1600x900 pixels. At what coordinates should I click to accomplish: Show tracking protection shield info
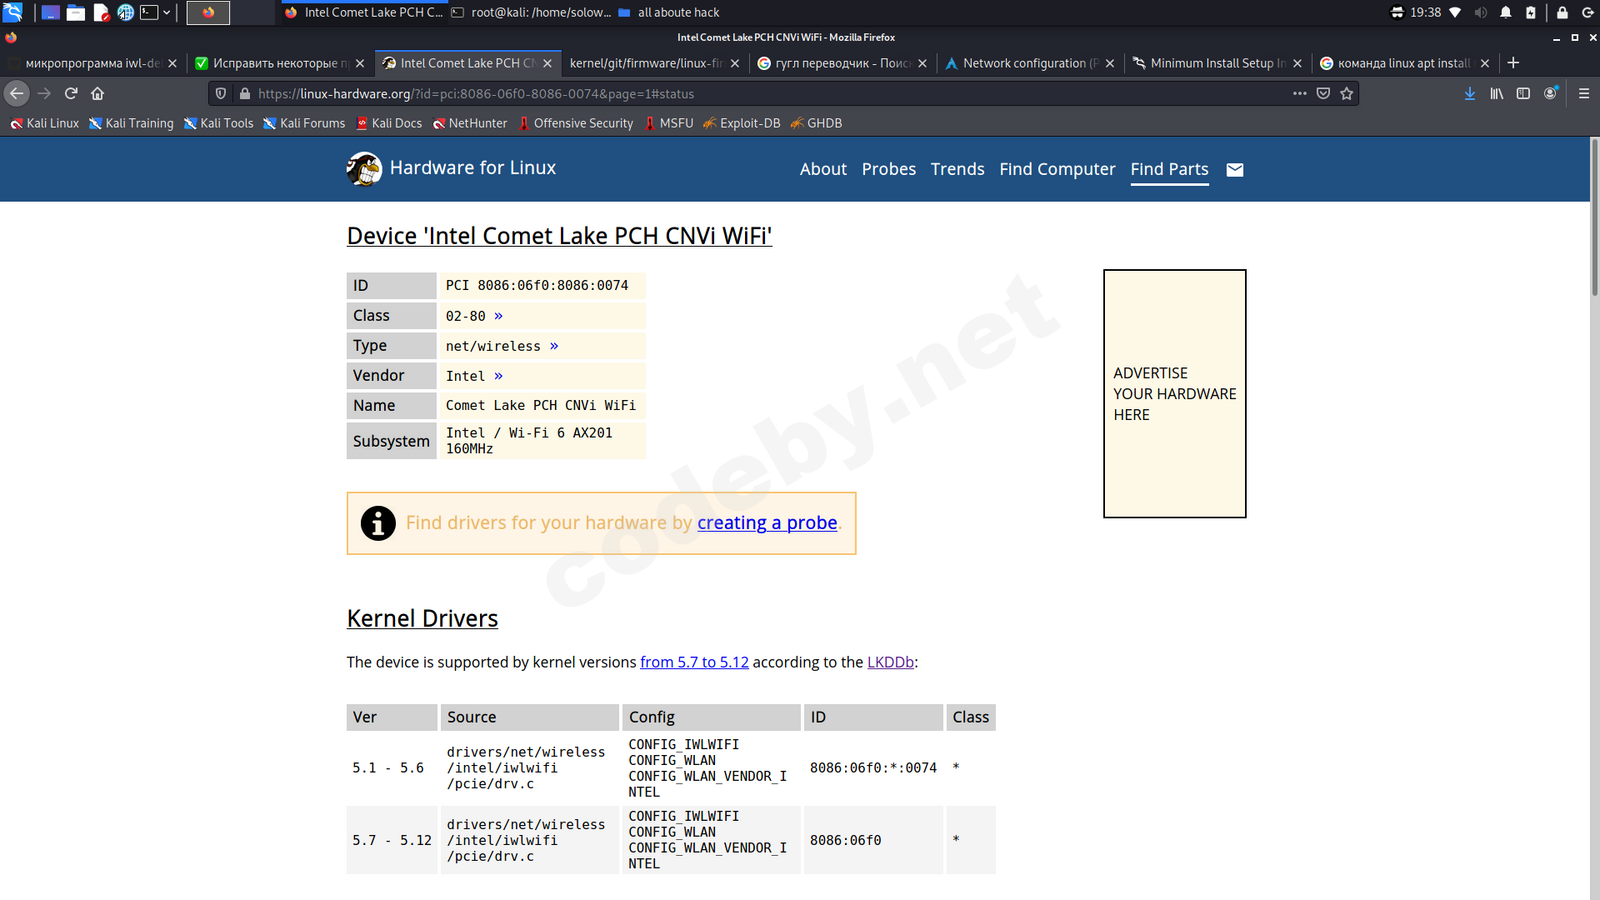pos(221,93)
